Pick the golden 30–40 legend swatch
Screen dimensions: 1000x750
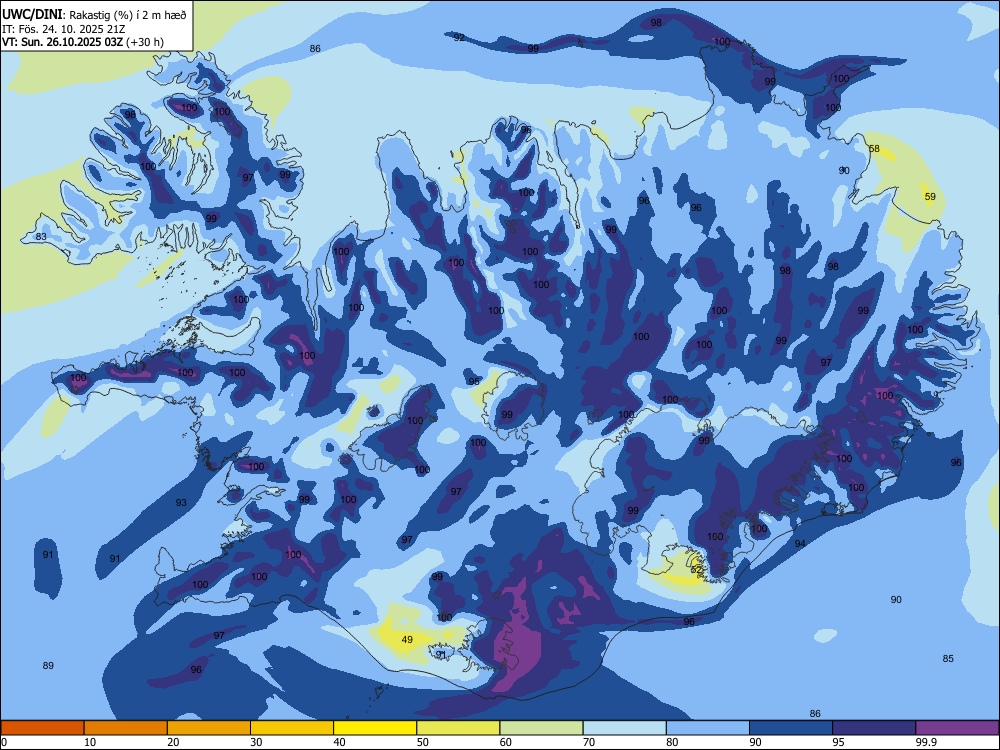(292, 728)
